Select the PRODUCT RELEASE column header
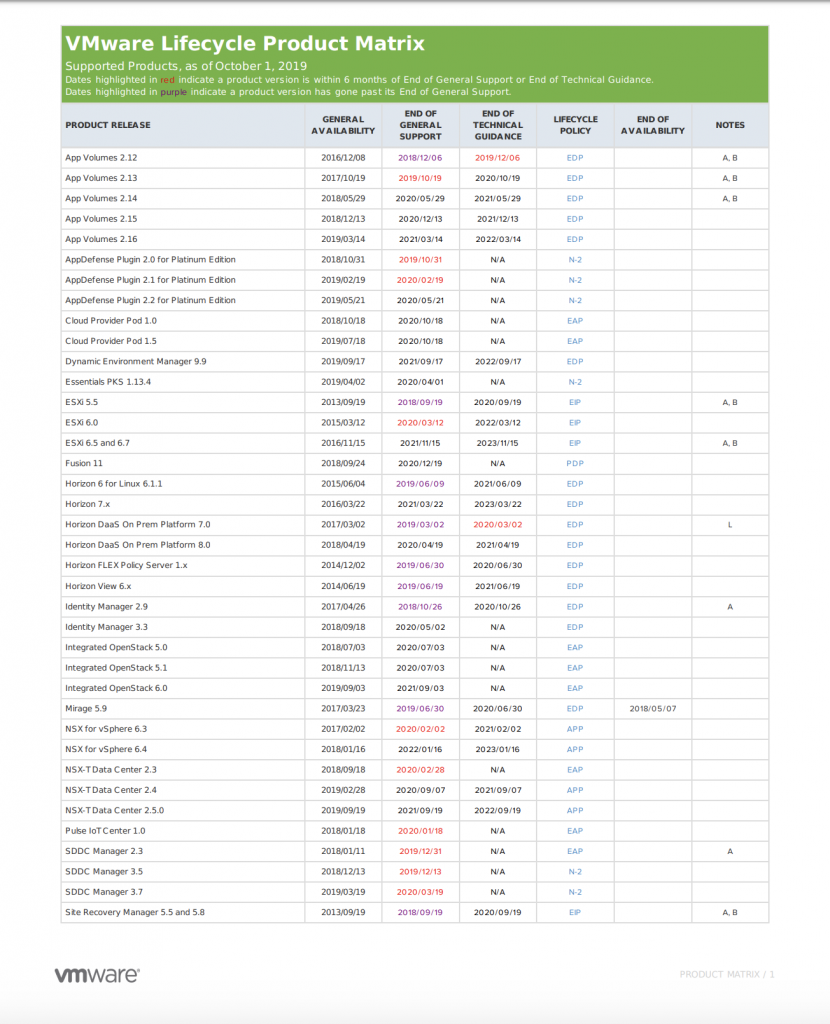 click(x=110, y=124)
